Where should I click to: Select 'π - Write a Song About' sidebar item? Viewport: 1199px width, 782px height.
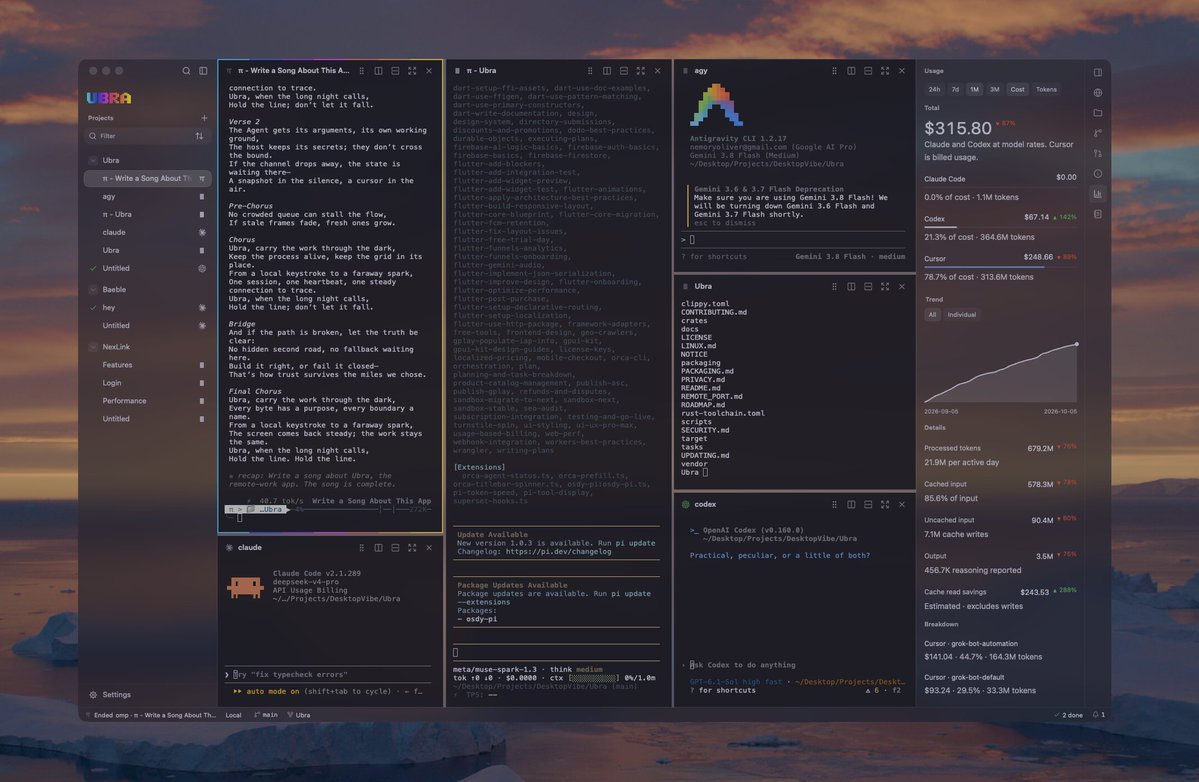(148, 178)
